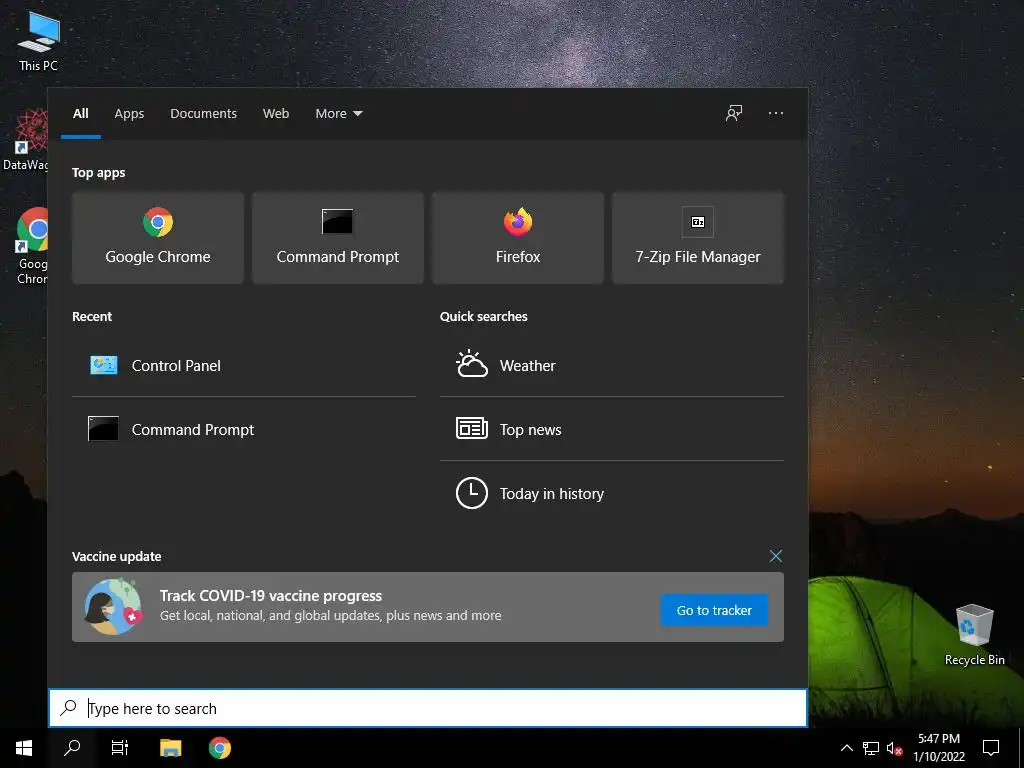1024x768 pixels.
Task: Launch Command Prompt tile in Top apps
Action: pyautogui.click(x=338, y=238)
